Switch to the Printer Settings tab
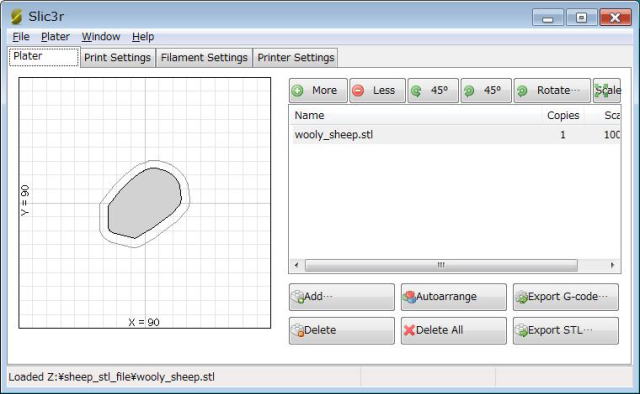Image resolution: width=640 pixels, height=394 pixels. coord(296,58)
